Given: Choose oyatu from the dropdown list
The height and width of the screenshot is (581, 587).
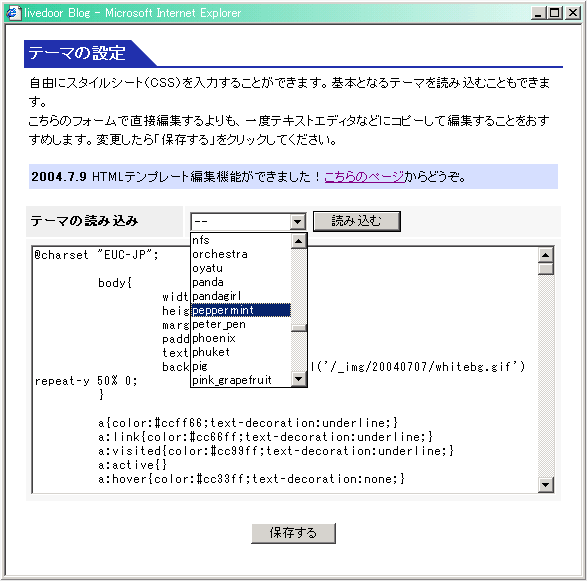Looking at the screenshot, I should [x=241, y=268].
